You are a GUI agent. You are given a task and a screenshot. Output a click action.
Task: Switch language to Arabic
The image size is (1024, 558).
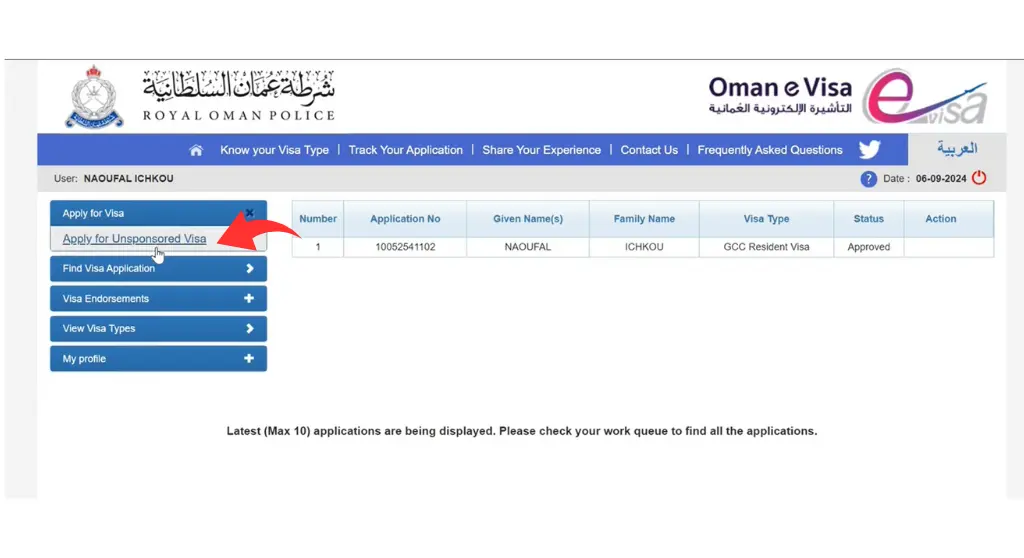[957, 149]
